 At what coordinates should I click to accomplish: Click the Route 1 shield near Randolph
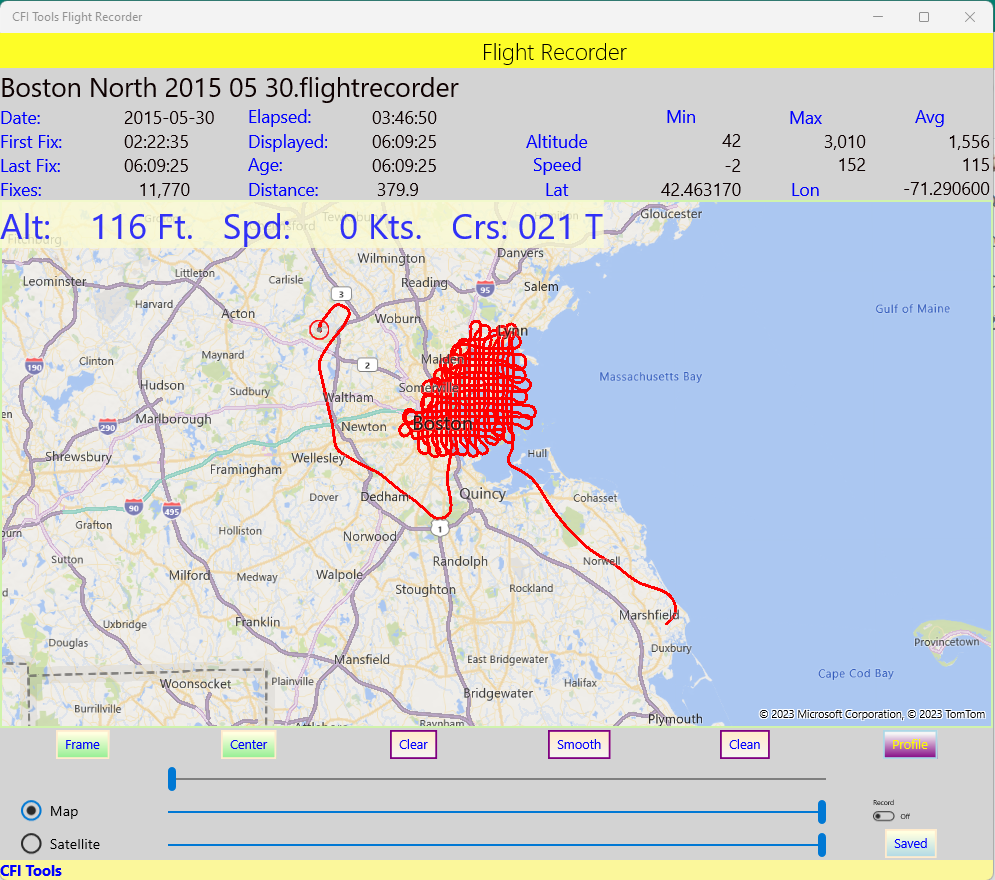pyautogui.click(x=440, y=528)
